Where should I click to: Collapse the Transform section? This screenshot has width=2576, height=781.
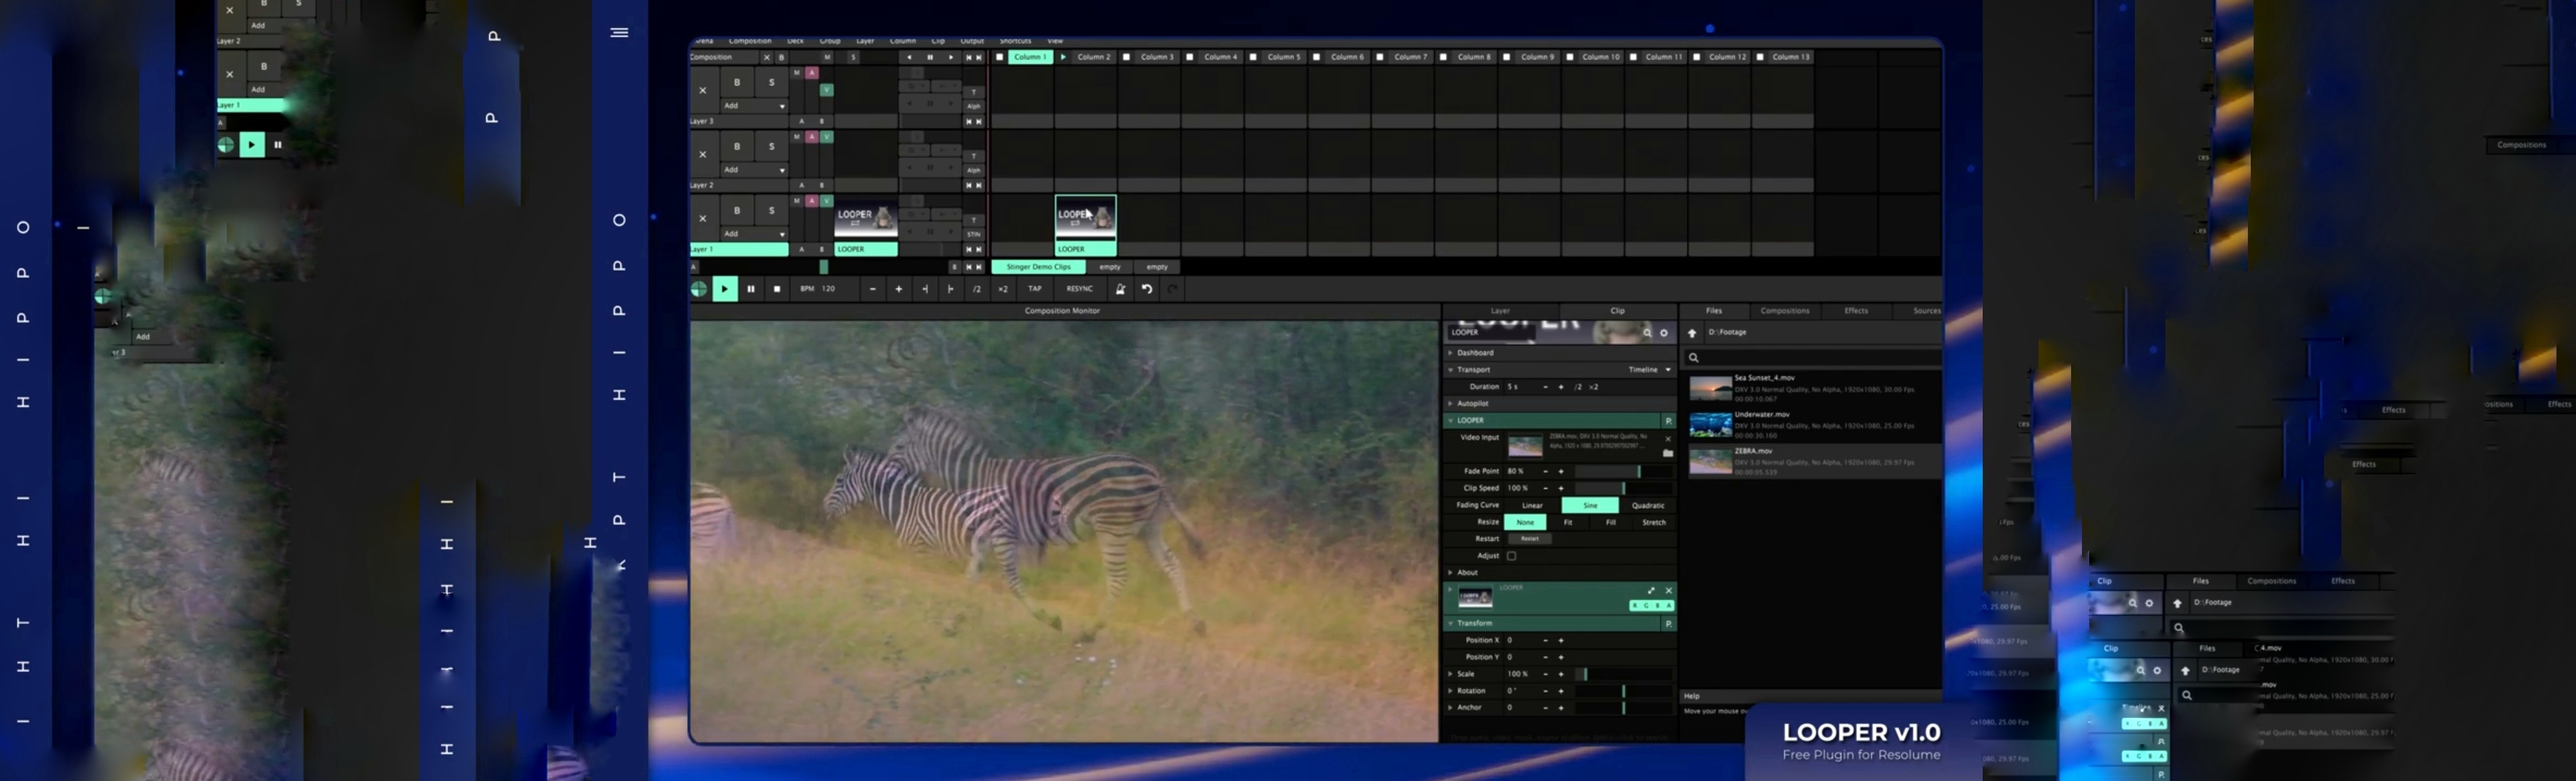tap(1451, 624)
